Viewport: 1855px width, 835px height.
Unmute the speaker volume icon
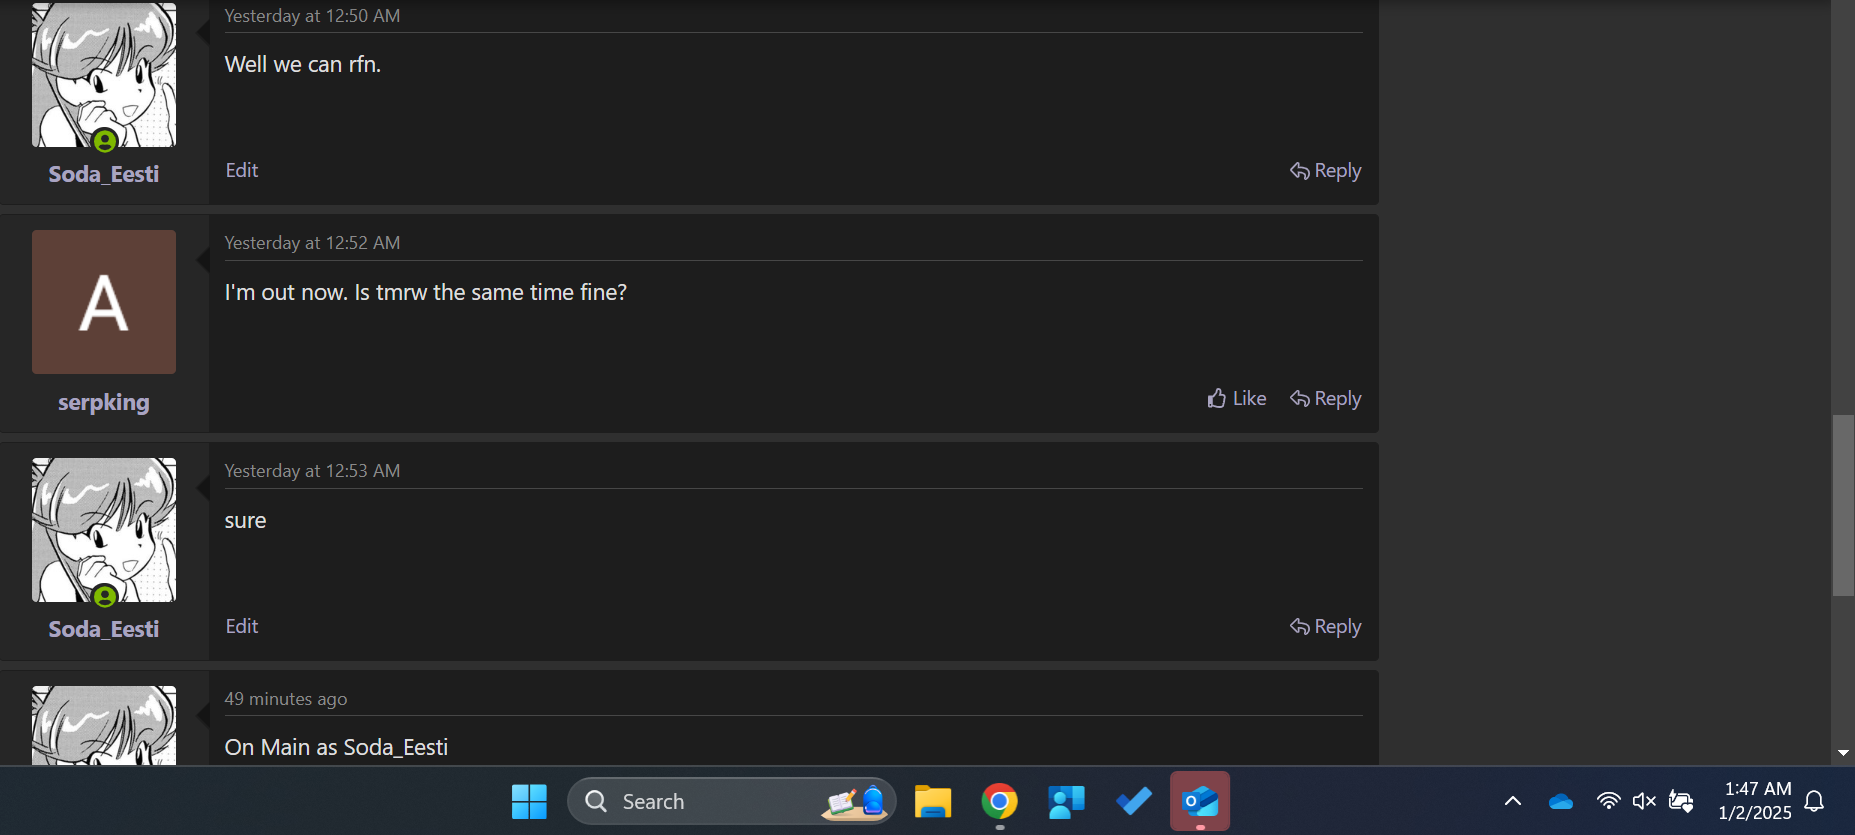pos(1644,801)
